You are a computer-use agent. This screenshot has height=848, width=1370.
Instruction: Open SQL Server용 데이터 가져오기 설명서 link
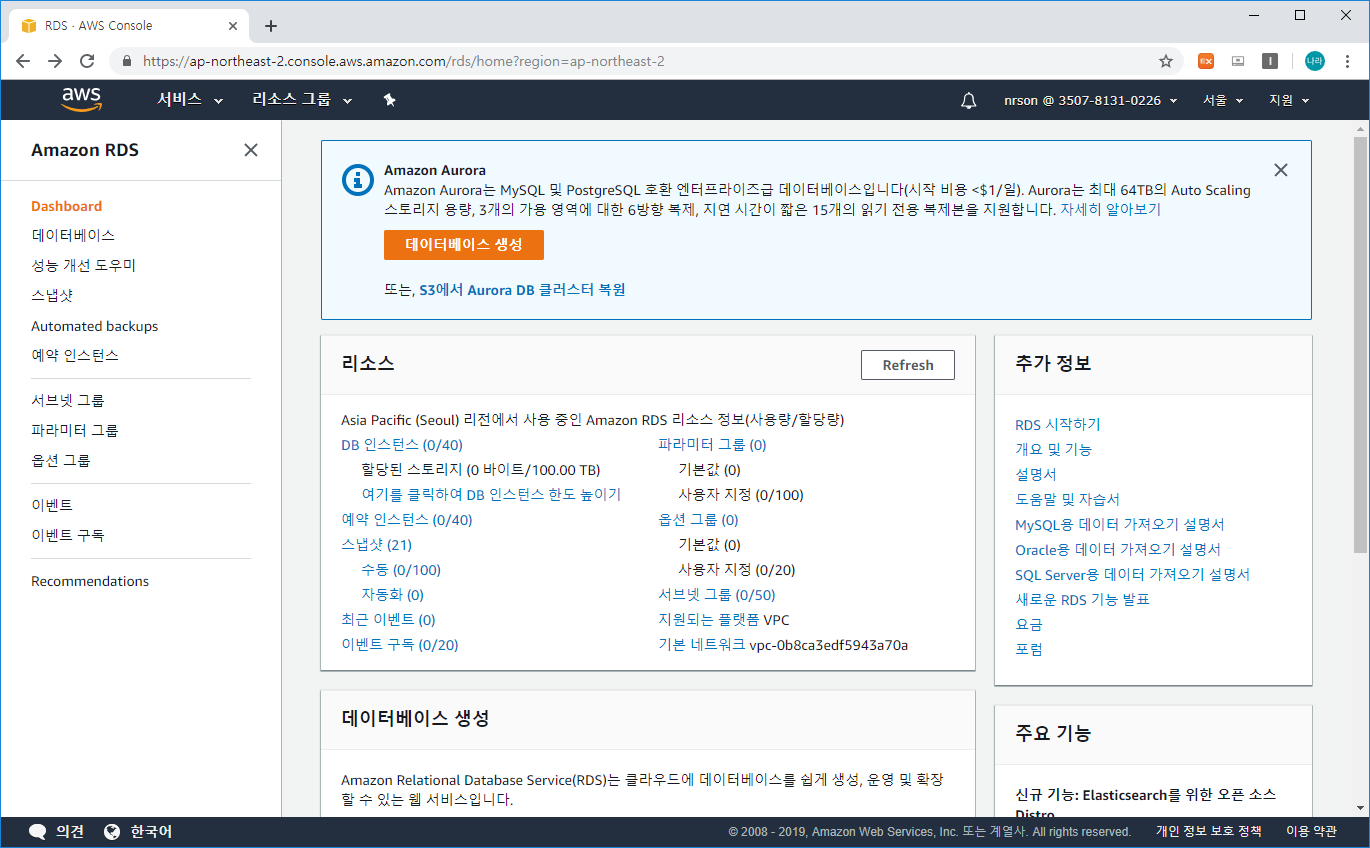tap(1133, 575)
